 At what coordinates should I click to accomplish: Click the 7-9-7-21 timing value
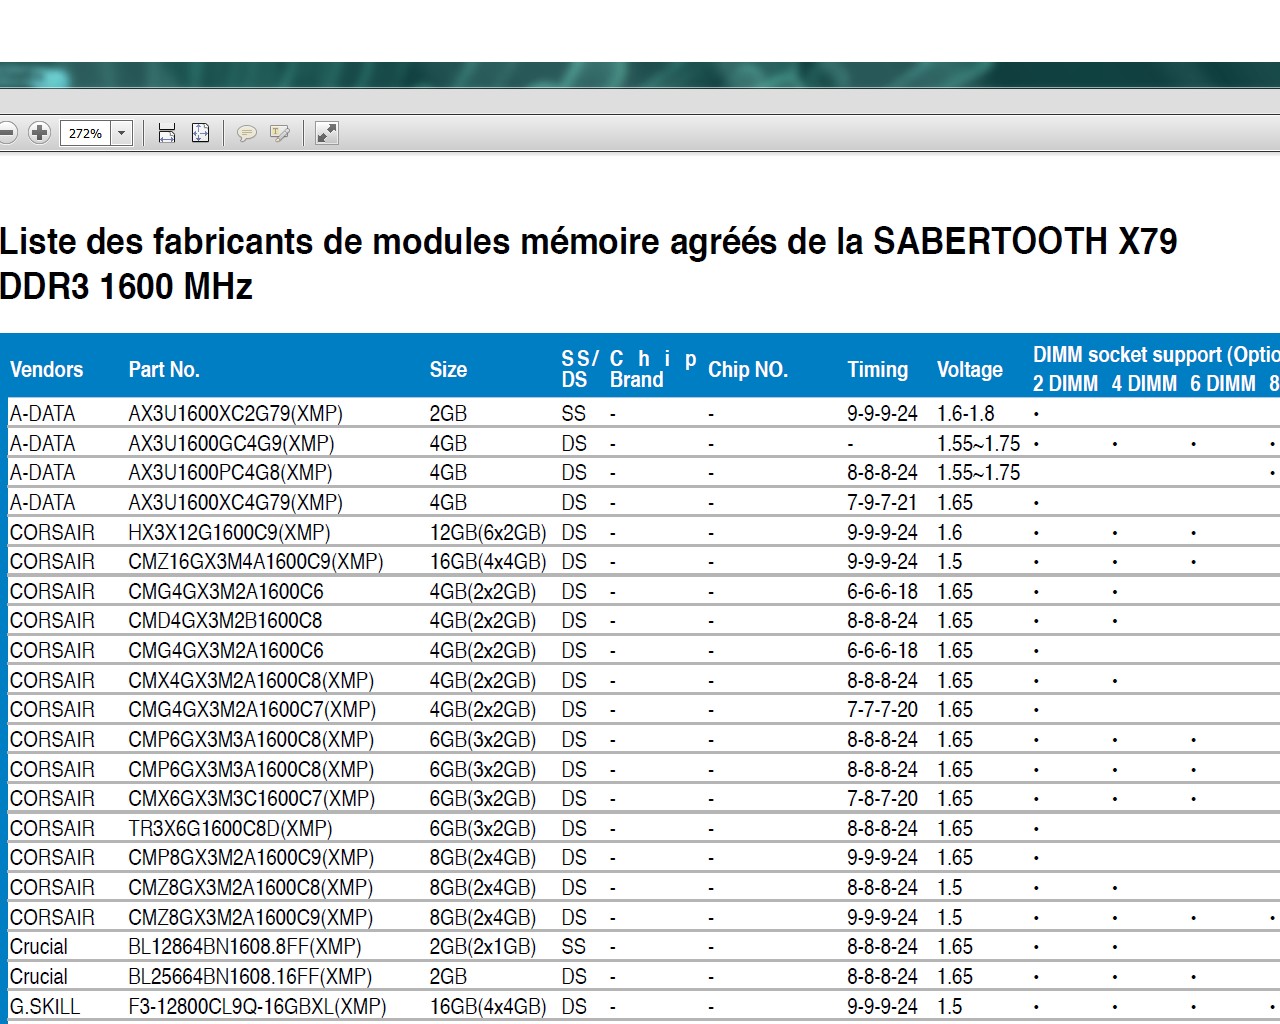[882, 502]
